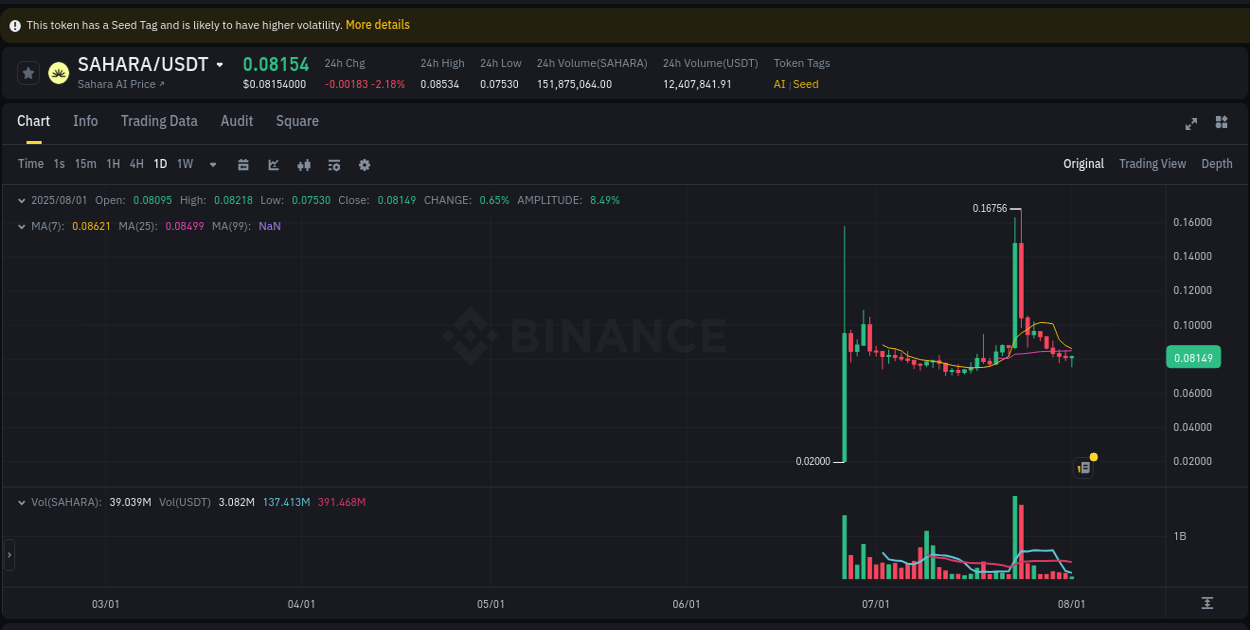Switch to the Trading Data tab

[x=159, y=121]
